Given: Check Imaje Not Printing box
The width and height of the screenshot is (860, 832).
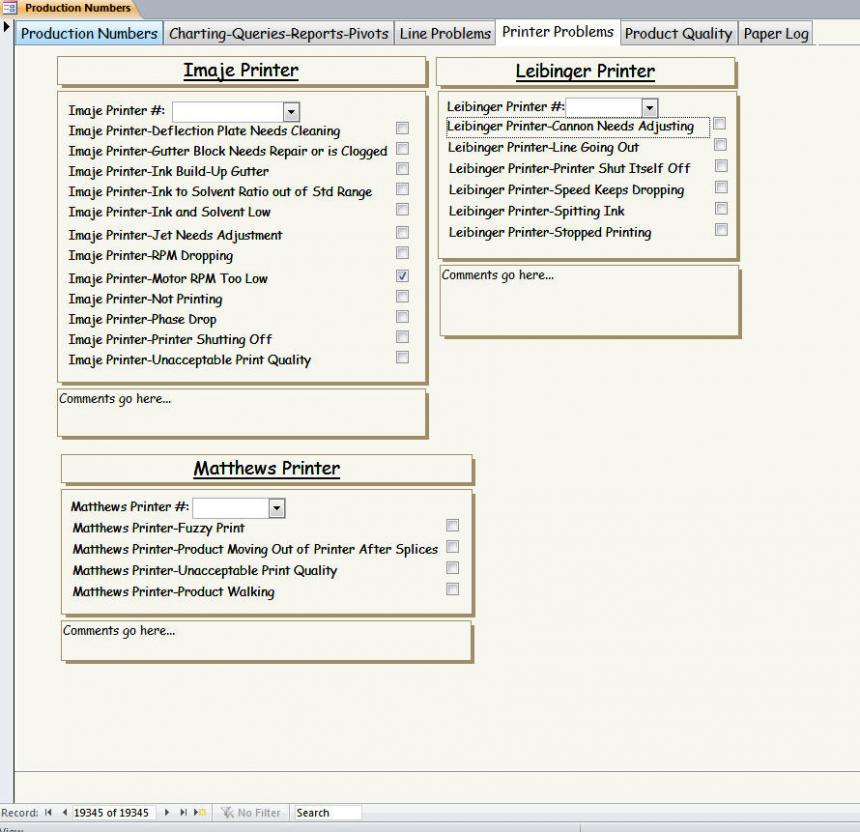Looking at the screenshot, I should [402, 296].
